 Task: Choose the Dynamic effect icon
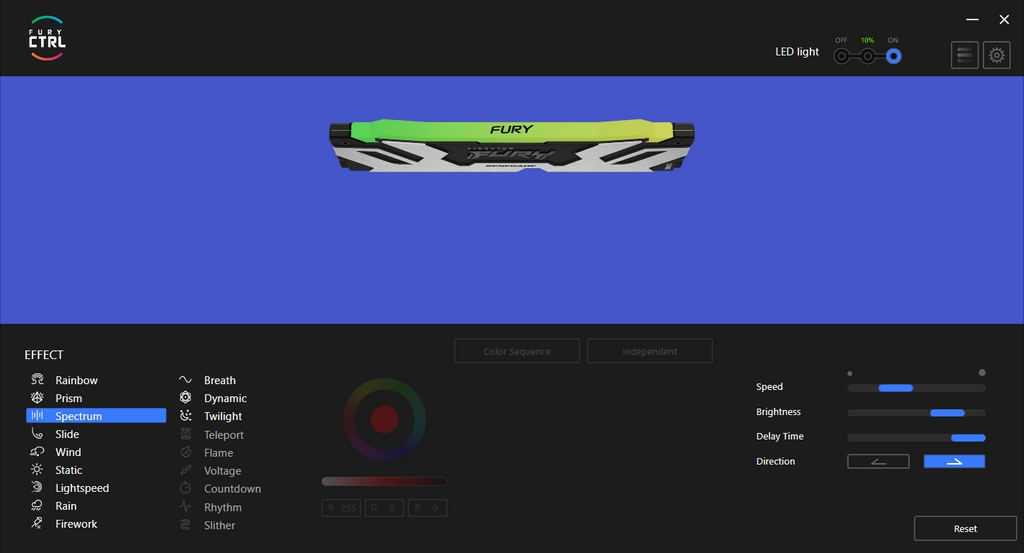click(185, 398)
